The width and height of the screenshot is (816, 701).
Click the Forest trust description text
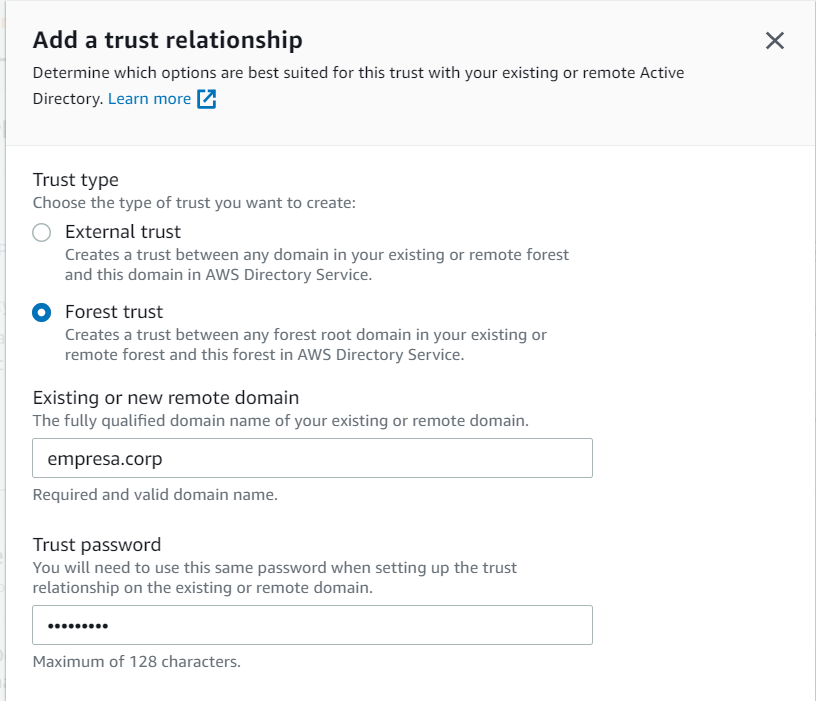pos(305,344)
